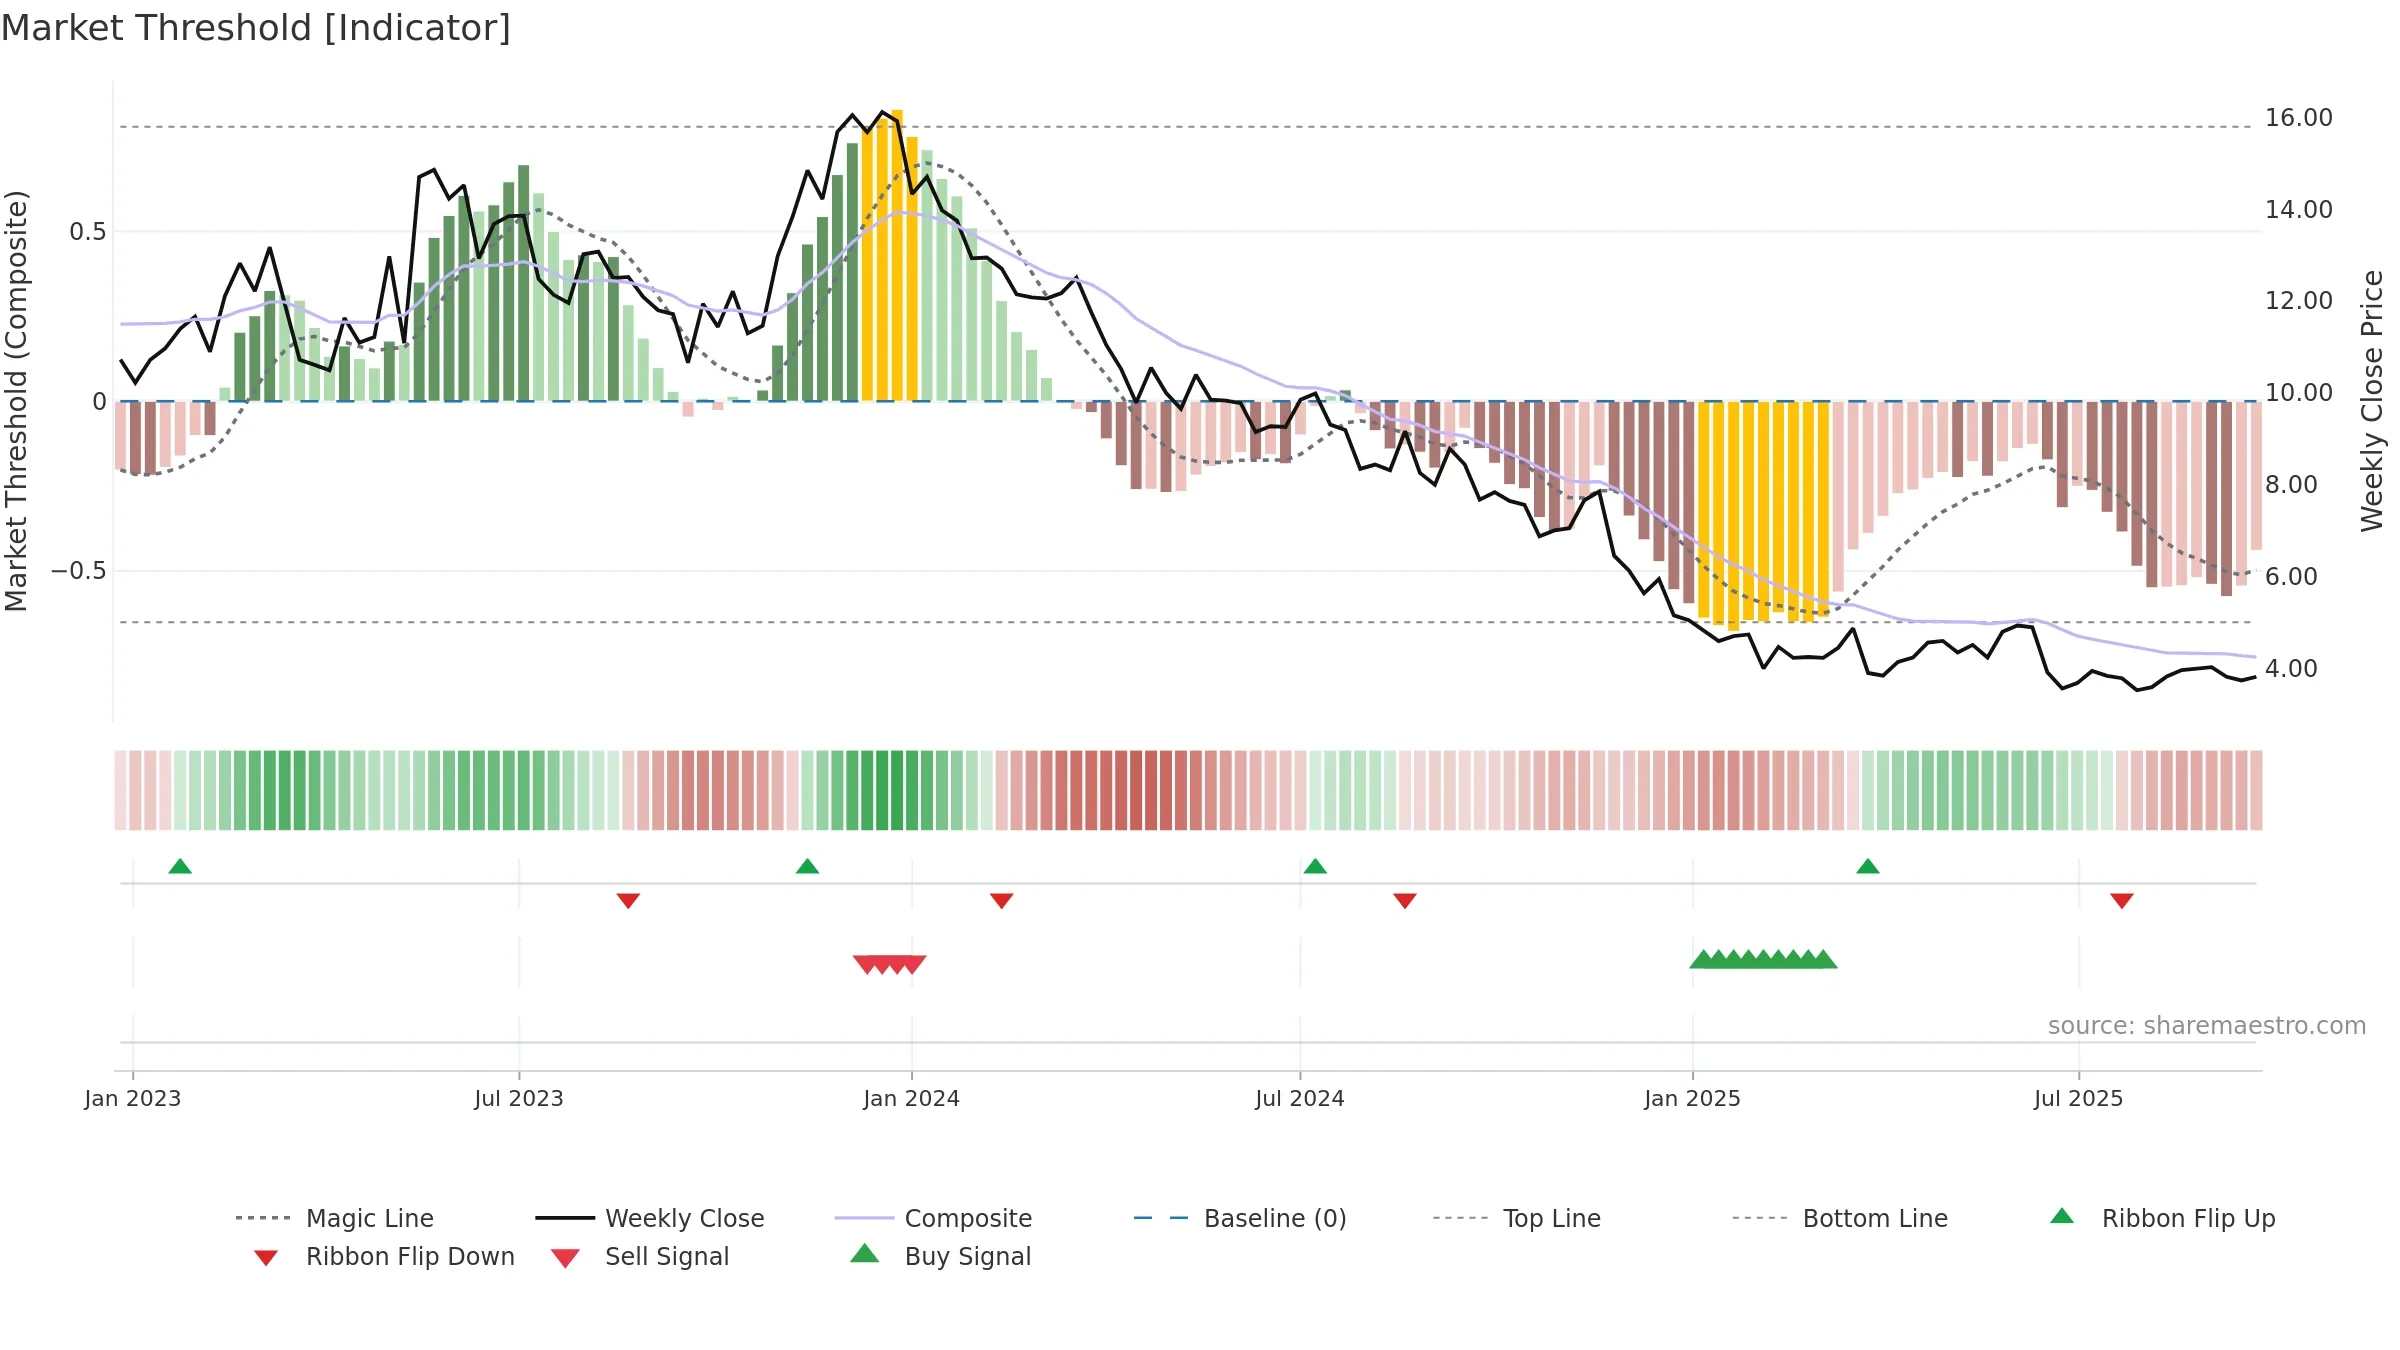Click the Jan 2024 x-axis label
Viewport: 2400px width, 1350px height.
(x=912, y=1099)
